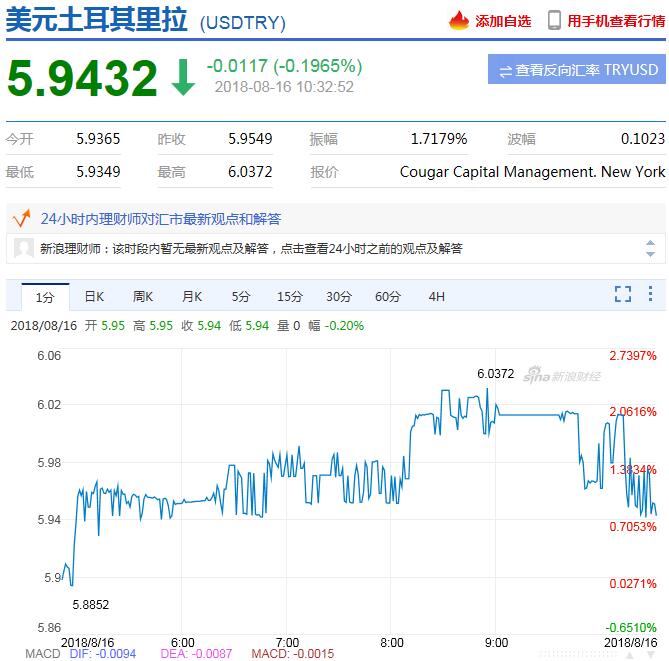The height and width of the screenshot is (661, 669).
Task: Click 查看反向汇率 TRYUSD button
Action: tap(577, 70)
